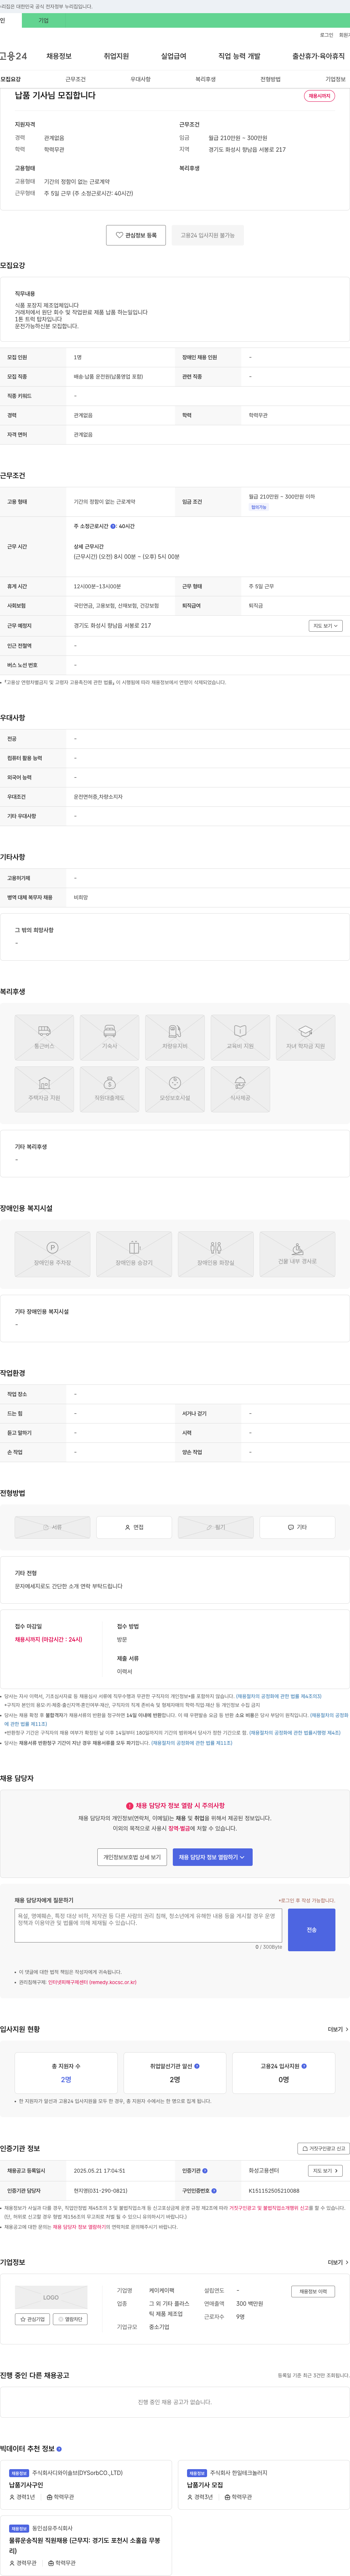Screen dimensions: 350x2576
Task: Click the 개인정보보호법 상세 보기 button
Action: click(x=132, y=1857)
